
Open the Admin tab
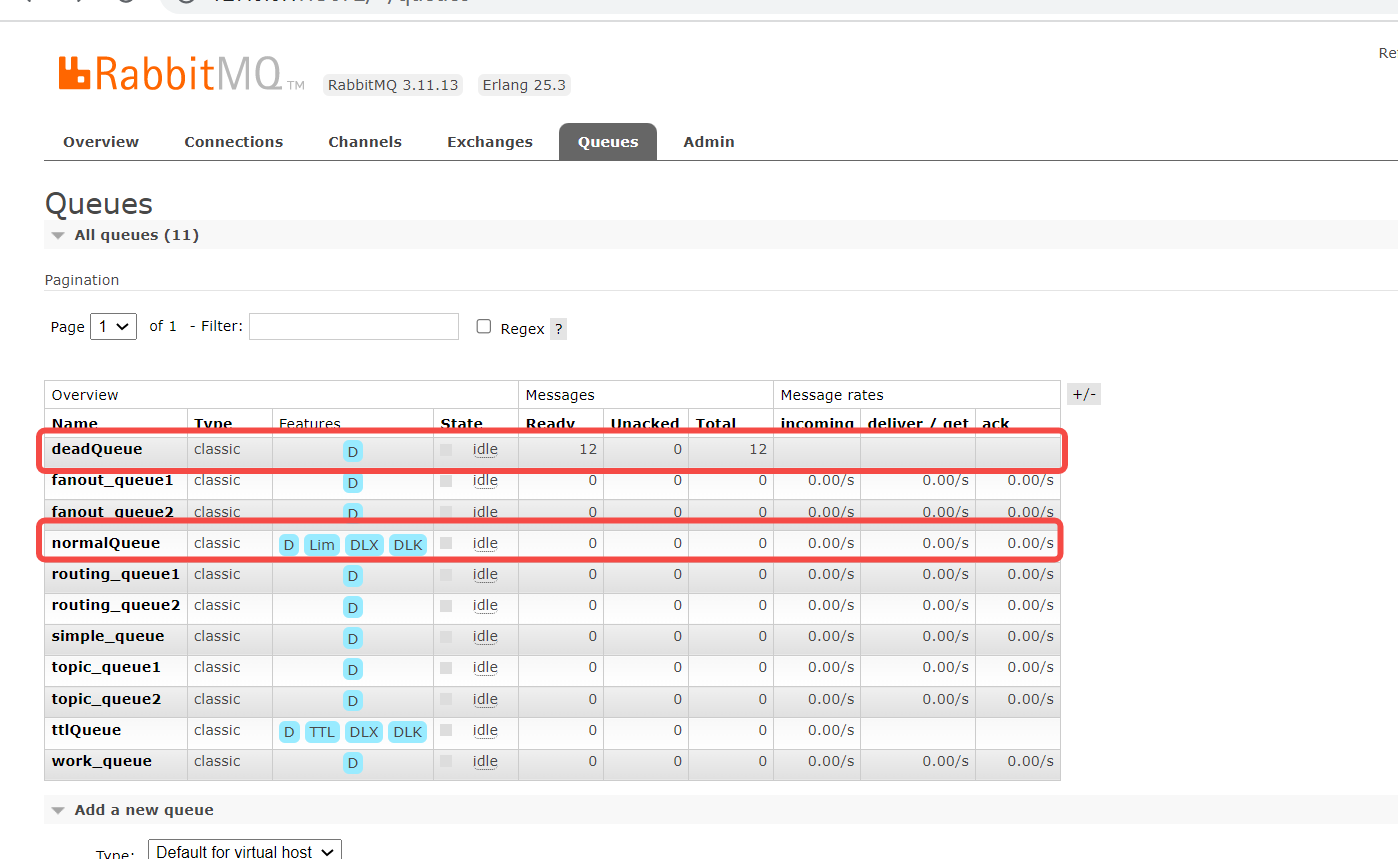click(709, 142)
